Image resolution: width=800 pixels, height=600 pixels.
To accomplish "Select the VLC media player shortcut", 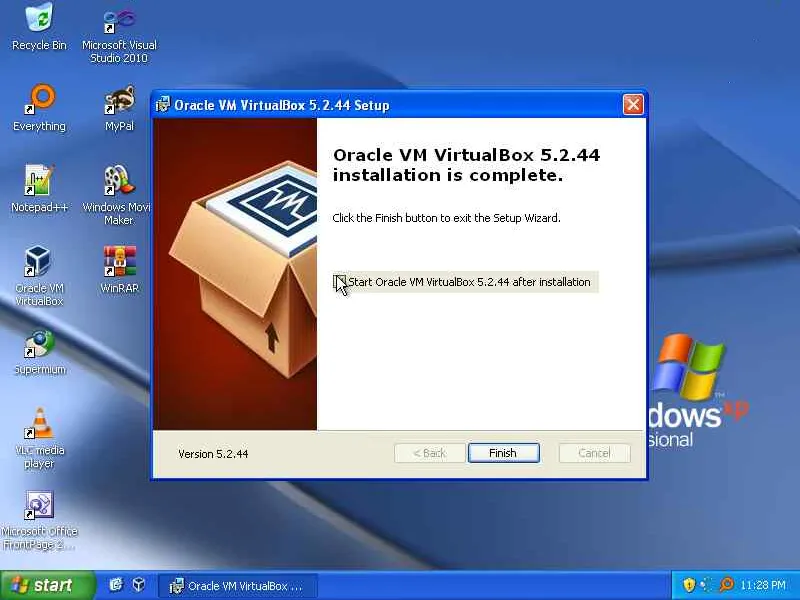I will (39, 439).
